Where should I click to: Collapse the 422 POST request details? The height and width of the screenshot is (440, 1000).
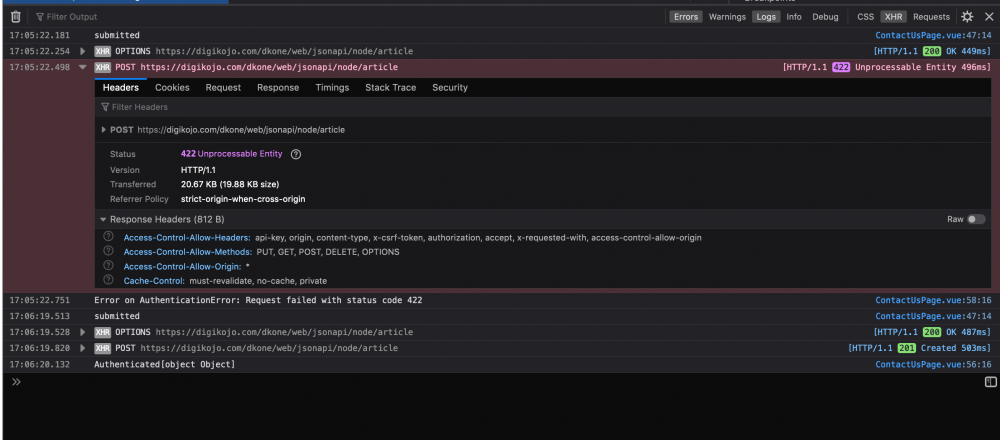tap(82, 67)
